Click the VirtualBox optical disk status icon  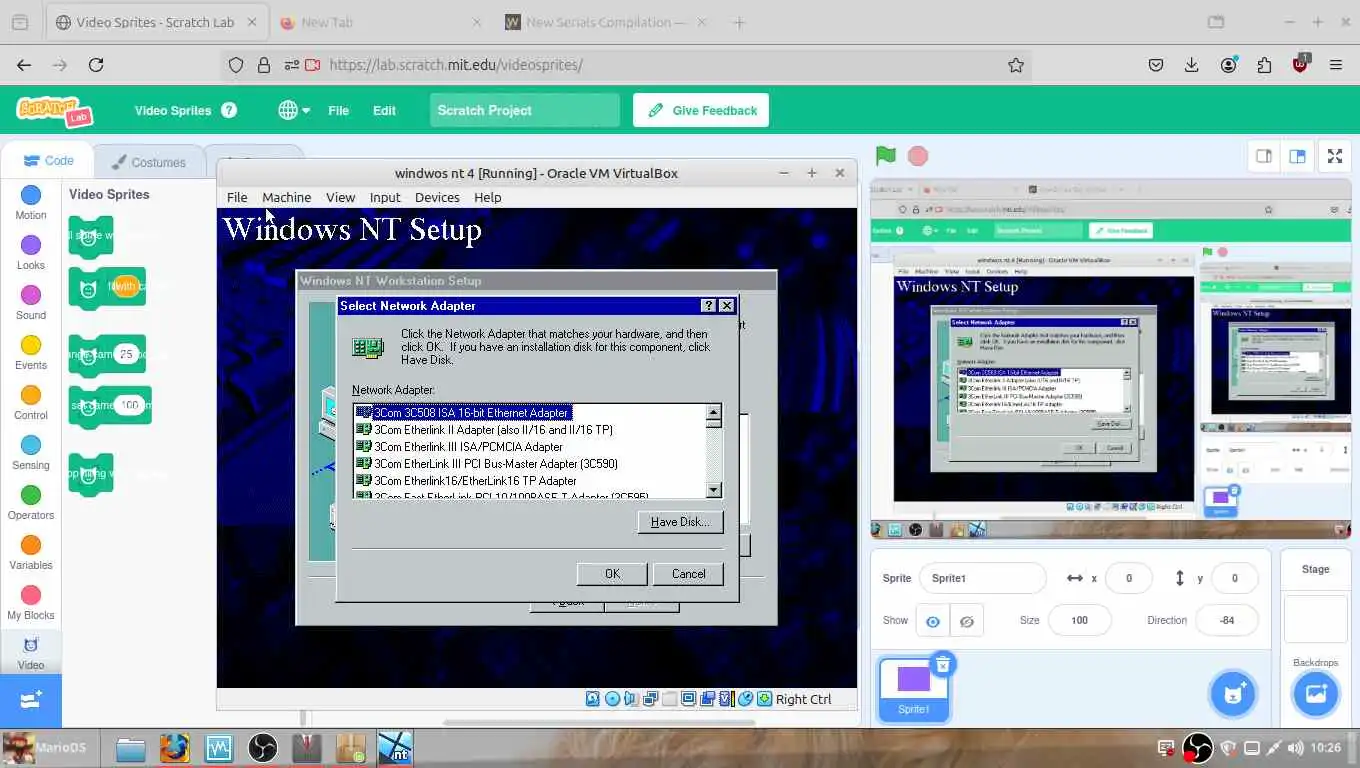613,699
